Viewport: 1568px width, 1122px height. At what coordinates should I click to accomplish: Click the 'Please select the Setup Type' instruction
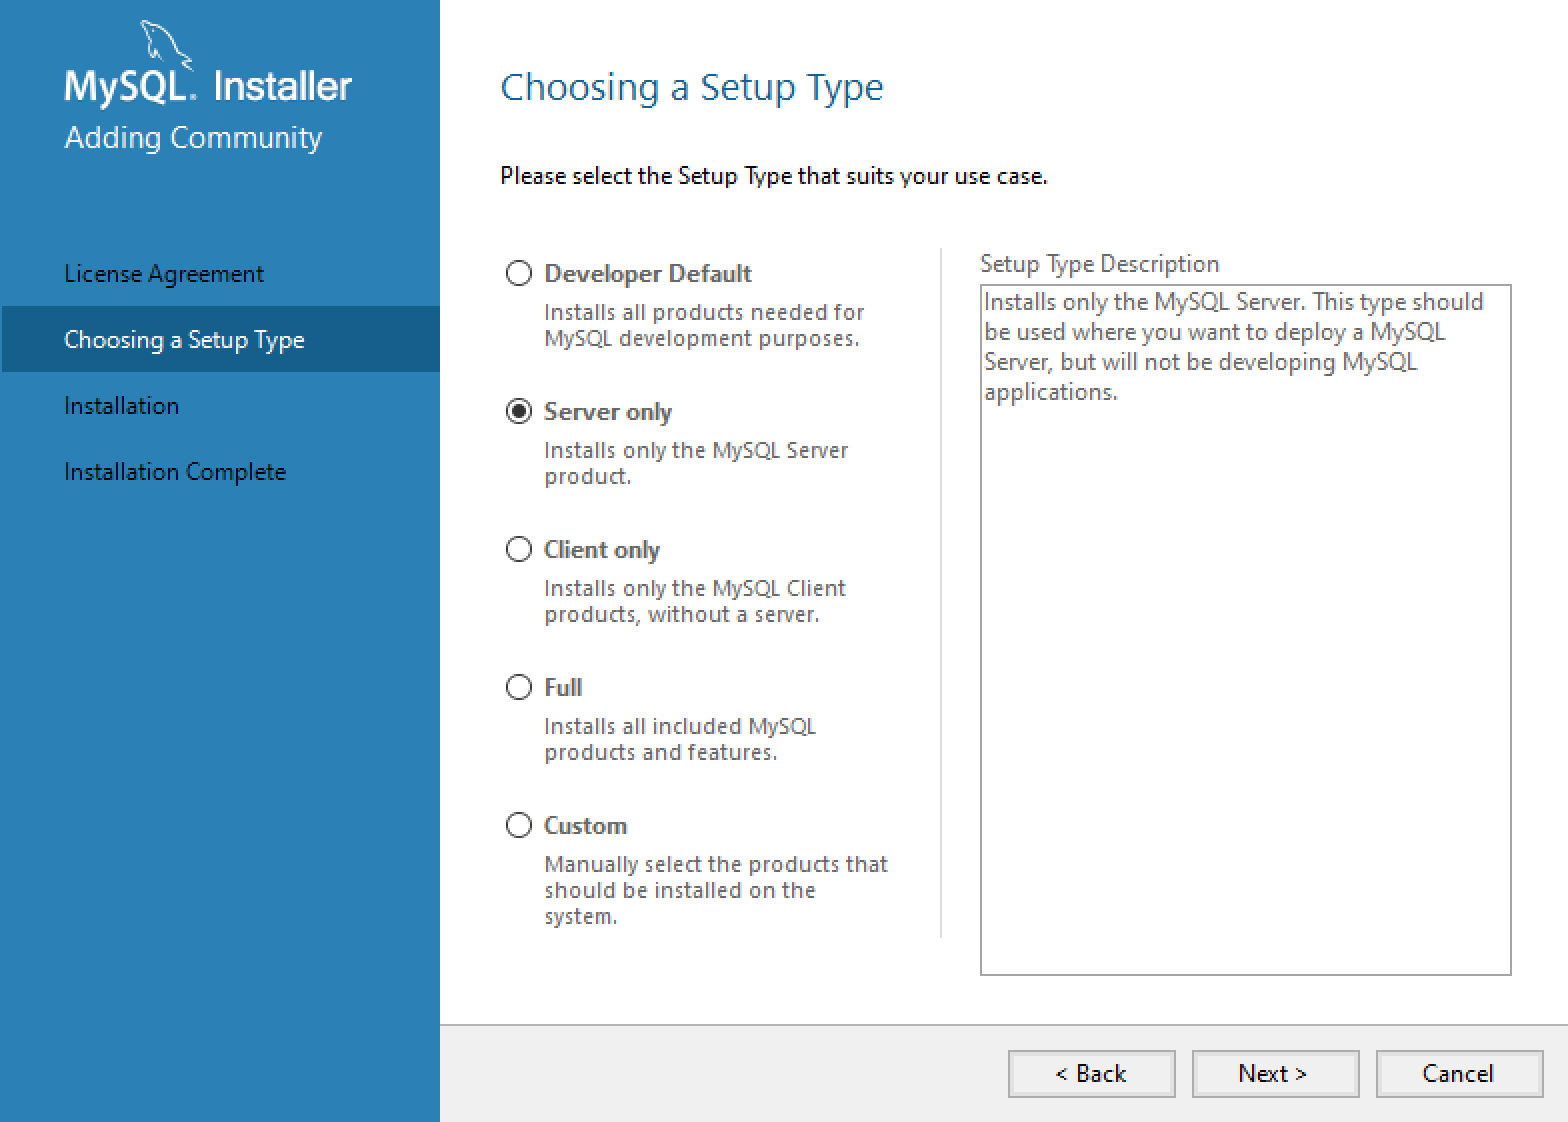[x=773, y=176]
